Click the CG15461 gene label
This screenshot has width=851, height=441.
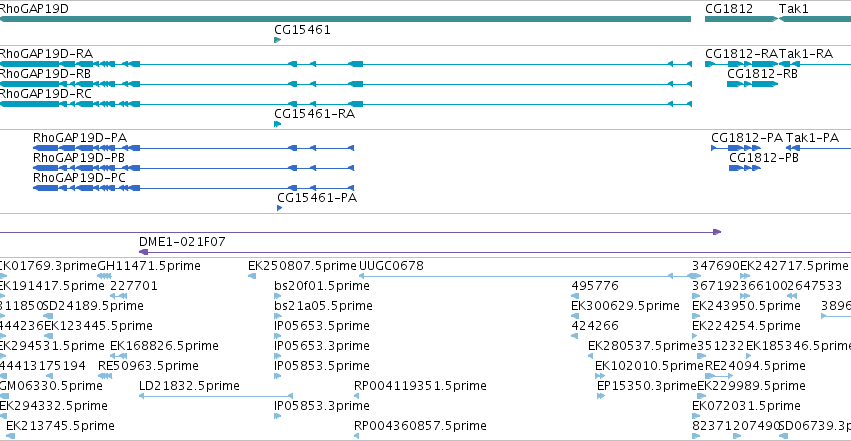(302, 29)
